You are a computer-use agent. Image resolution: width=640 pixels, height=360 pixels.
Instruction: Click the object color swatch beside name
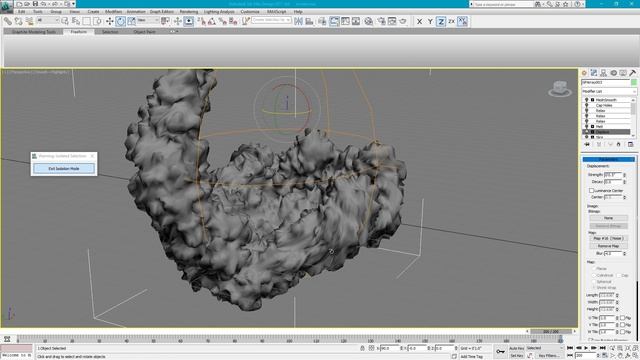tap(633, 82)
